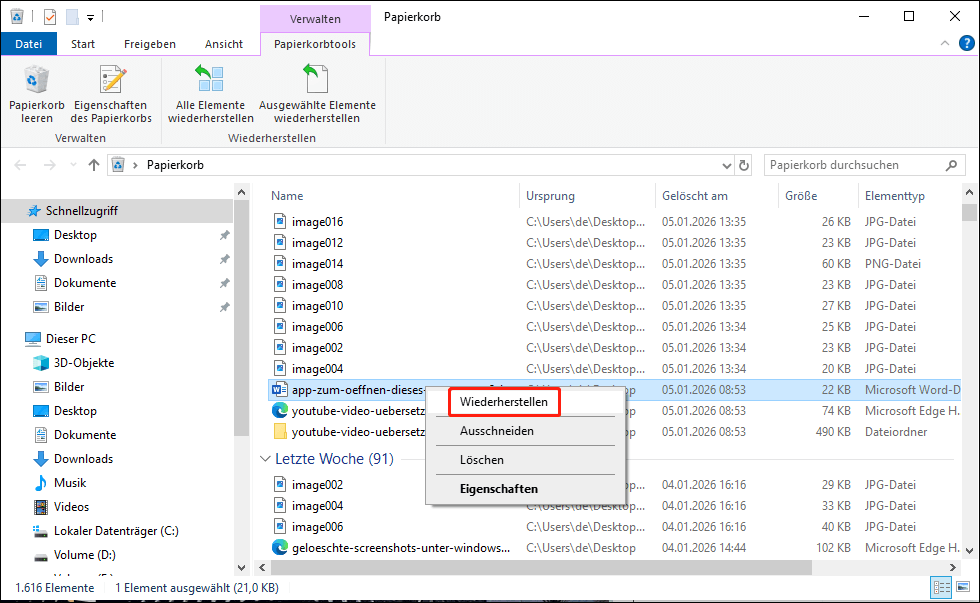This screenshot has height=603, width=980.
Task: Click Ausgewählte Elemente wiederherstellen icon
Action: pos(317,82)
